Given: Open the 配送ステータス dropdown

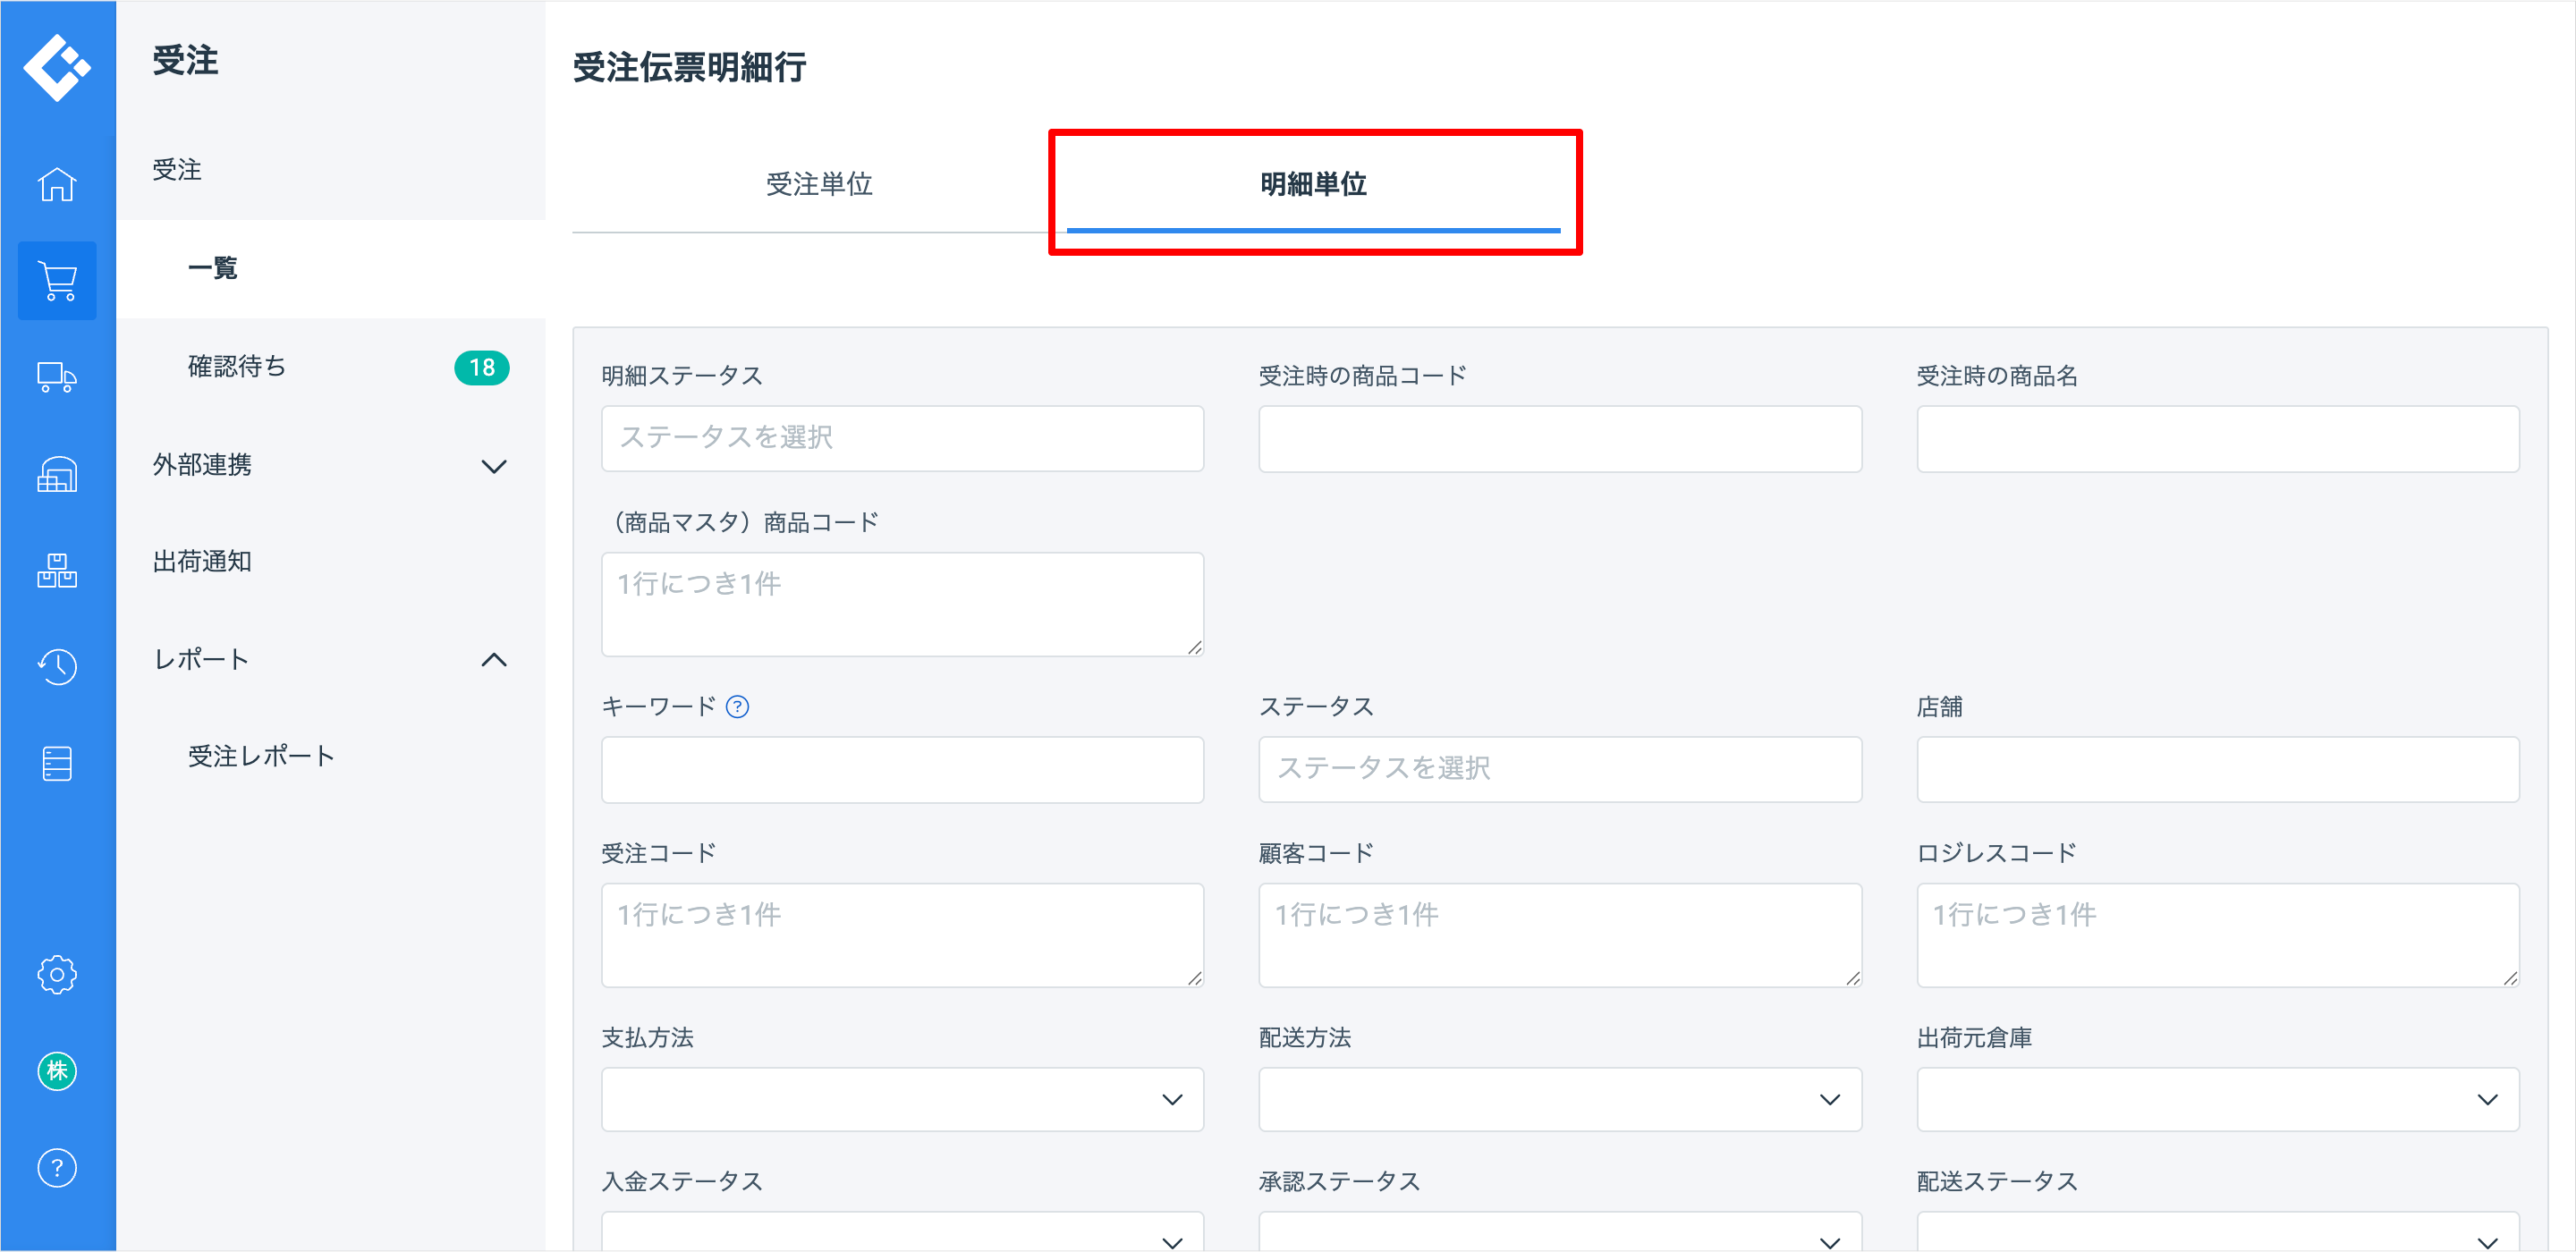Looking at the screenshot, I should [x=2217, y=1232].
